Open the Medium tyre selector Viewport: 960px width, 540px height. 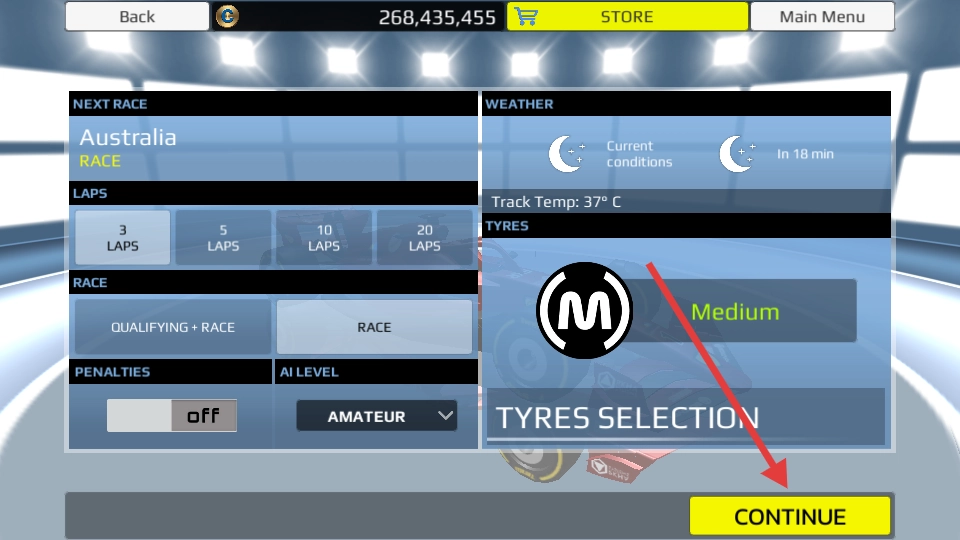coord(735,311)
